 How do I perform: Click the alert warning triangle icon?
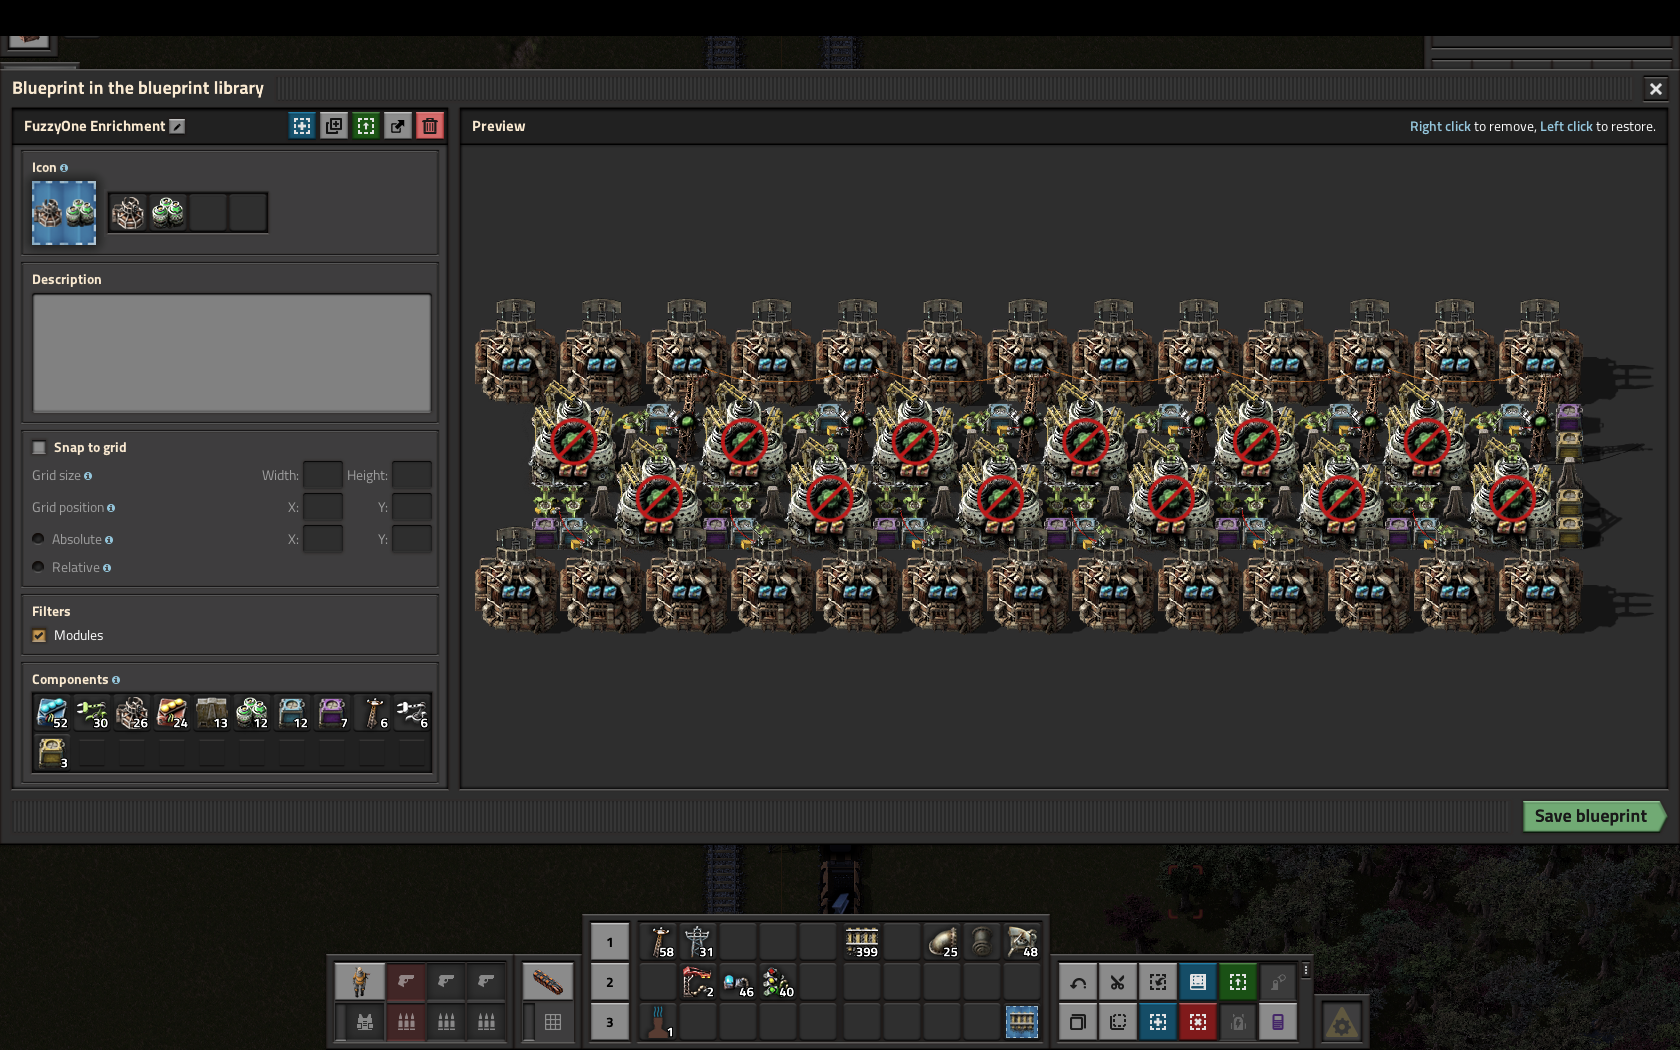pyautogui.click(x=1342, y=1022)
